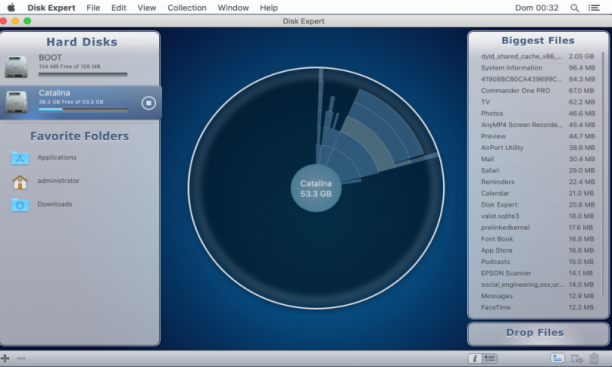Click the Downloads folder label
This screenshot has width=612, height=367.
pyautogui.click(x=55, y=204)
